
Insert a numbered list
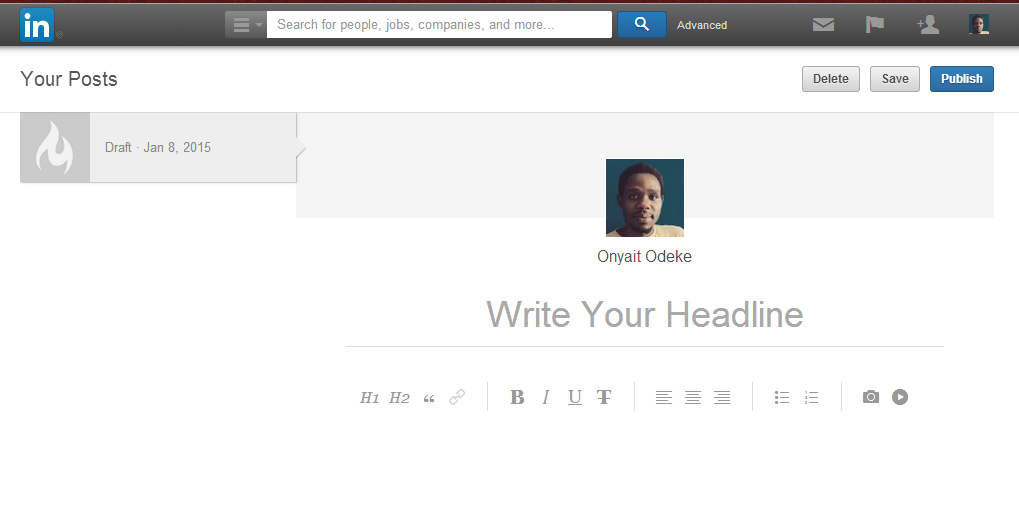click(x=811, y=397)
